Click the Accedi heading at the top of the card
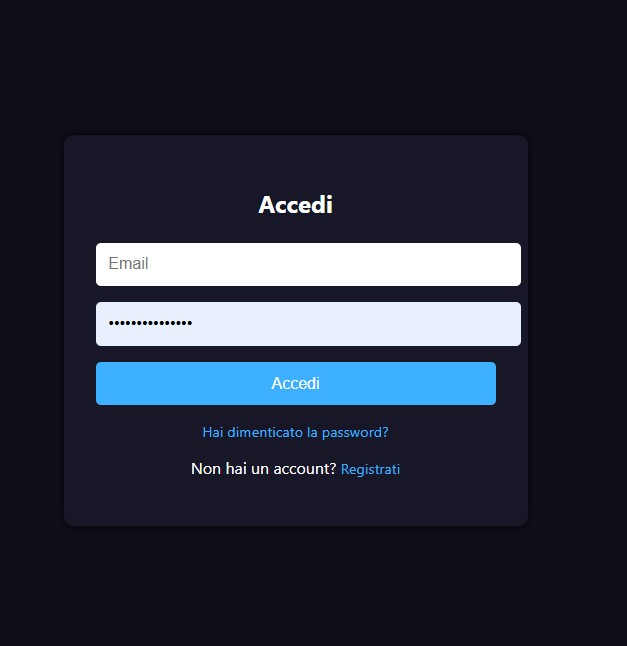The width and height of the screenshot is (627, 646). click(295, 204)
